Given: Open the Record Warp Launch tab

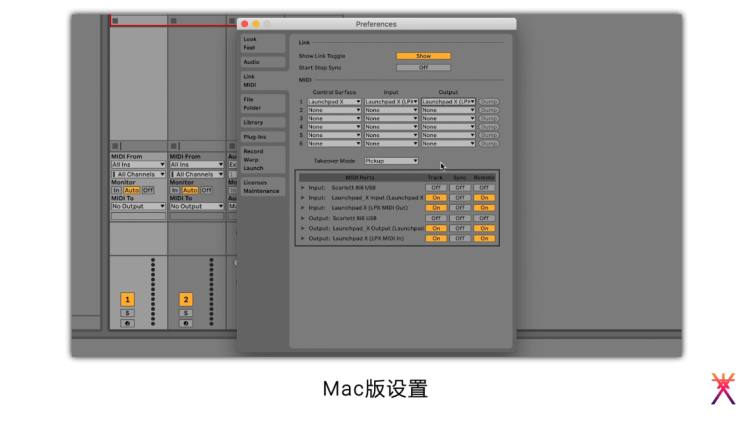Looking at the screenshot, I should tap(263, 160).
